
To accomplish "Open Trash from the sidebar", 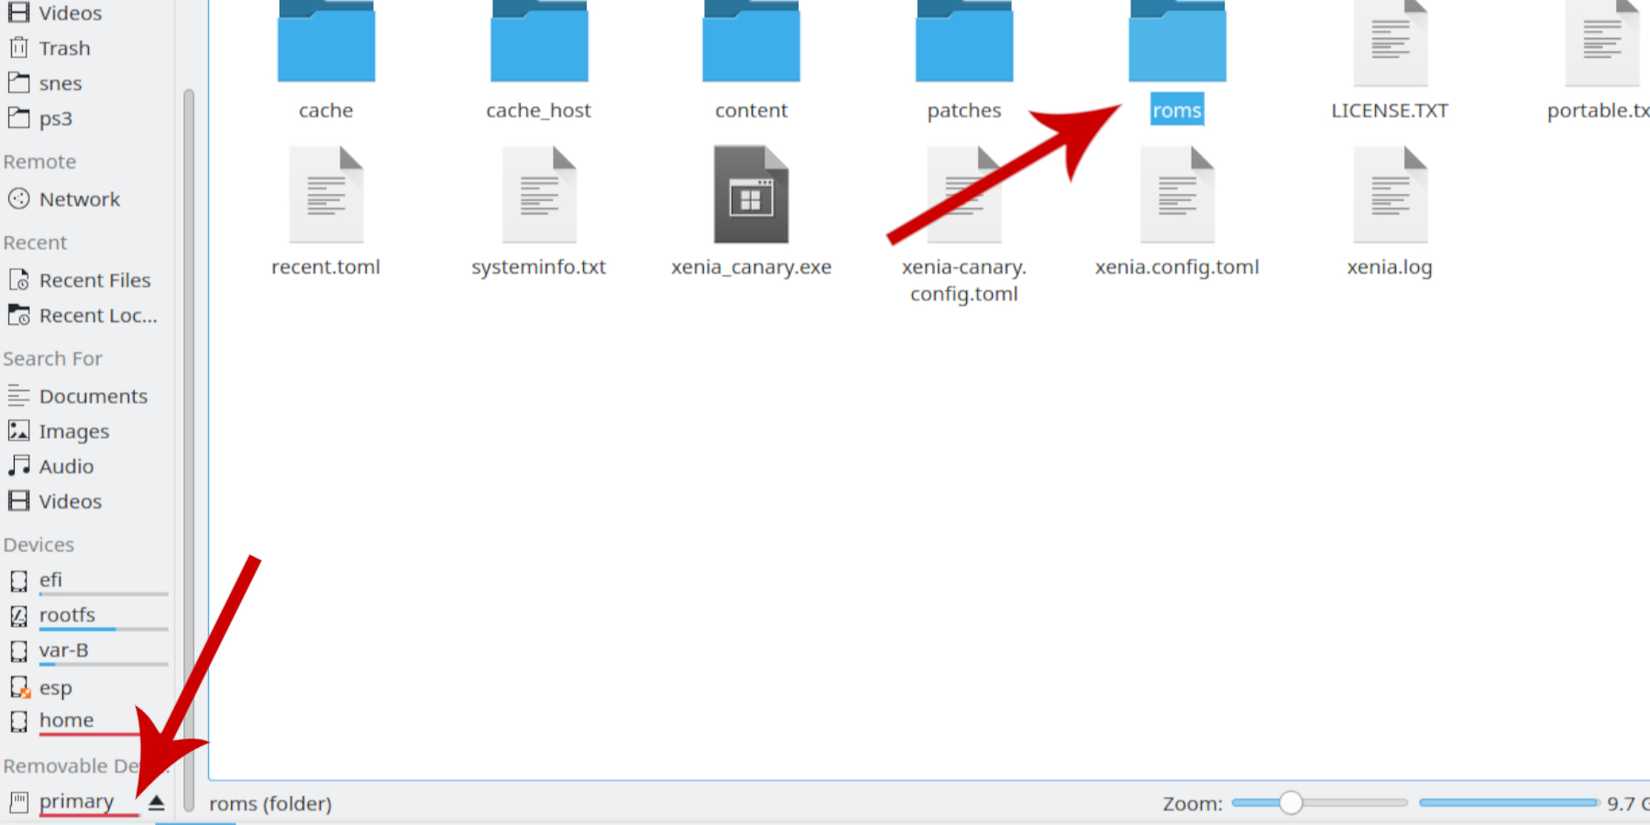I will pos(64,48).
